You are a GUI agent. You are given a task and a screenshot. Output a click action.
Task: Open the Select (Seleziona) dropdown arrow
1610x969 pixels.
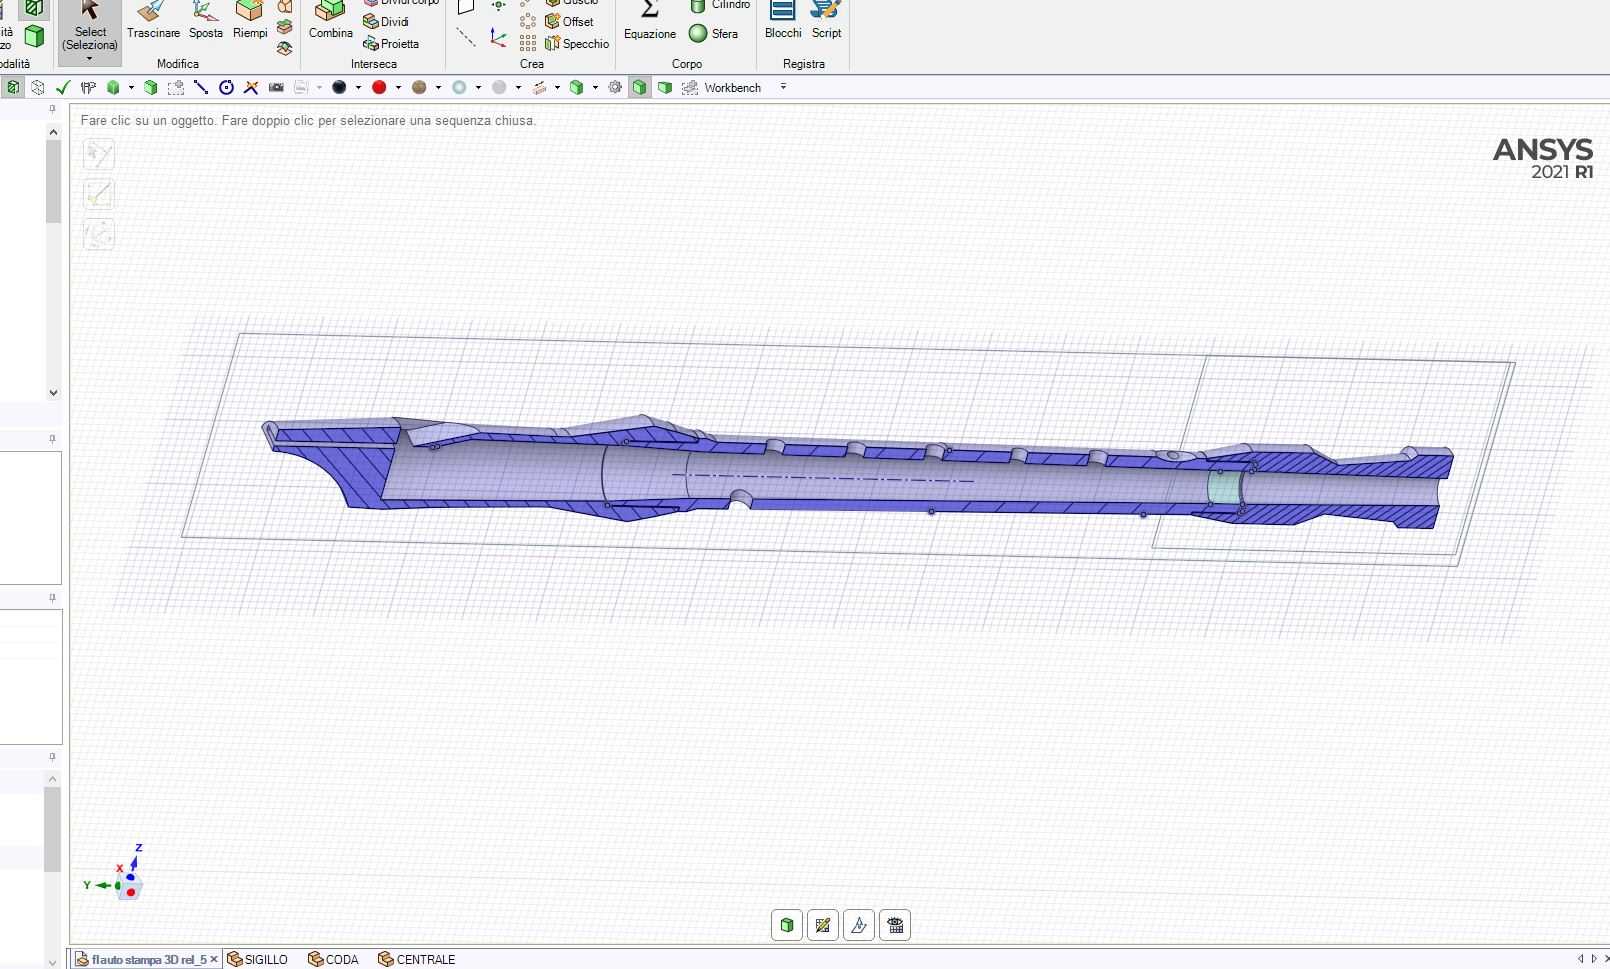click(90, 59)
